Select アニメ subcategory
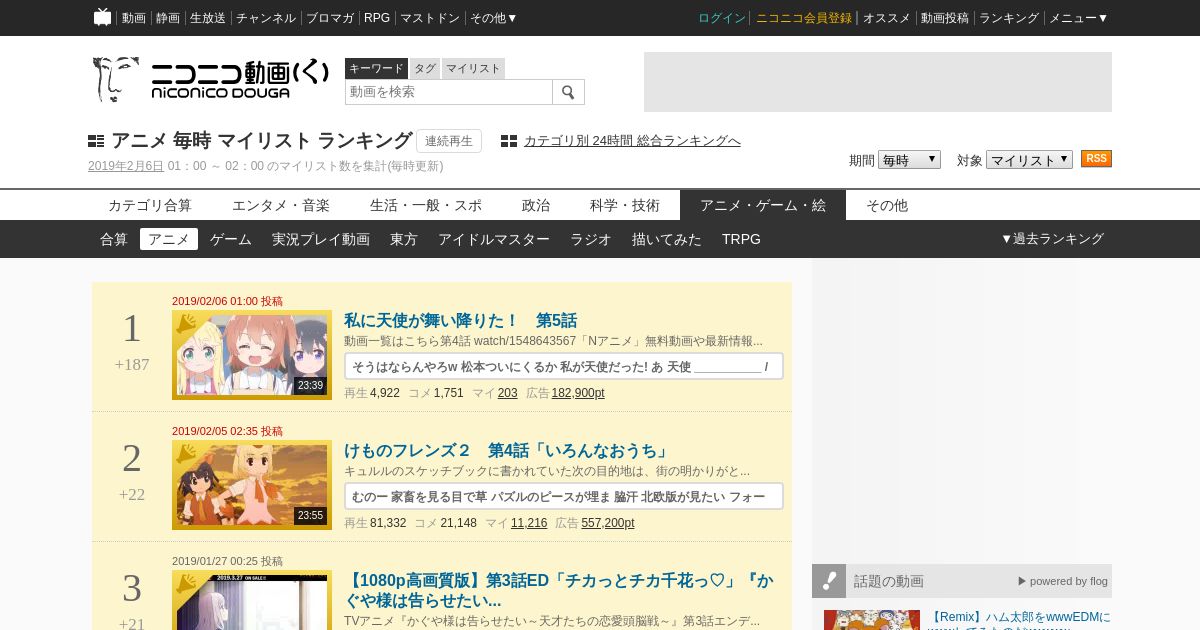Screen dimensions: 1200x630 pos(169,239)
